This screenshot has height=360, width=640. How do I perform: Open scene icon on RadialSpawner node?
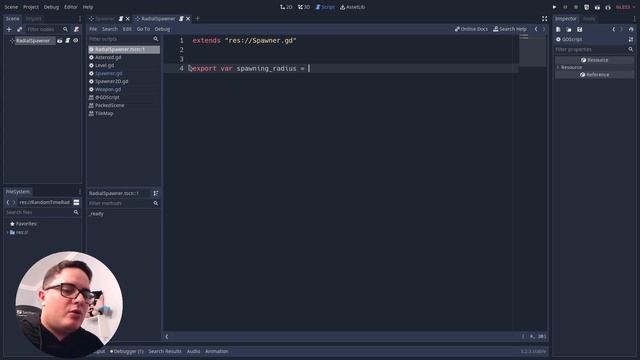[60, 41]
